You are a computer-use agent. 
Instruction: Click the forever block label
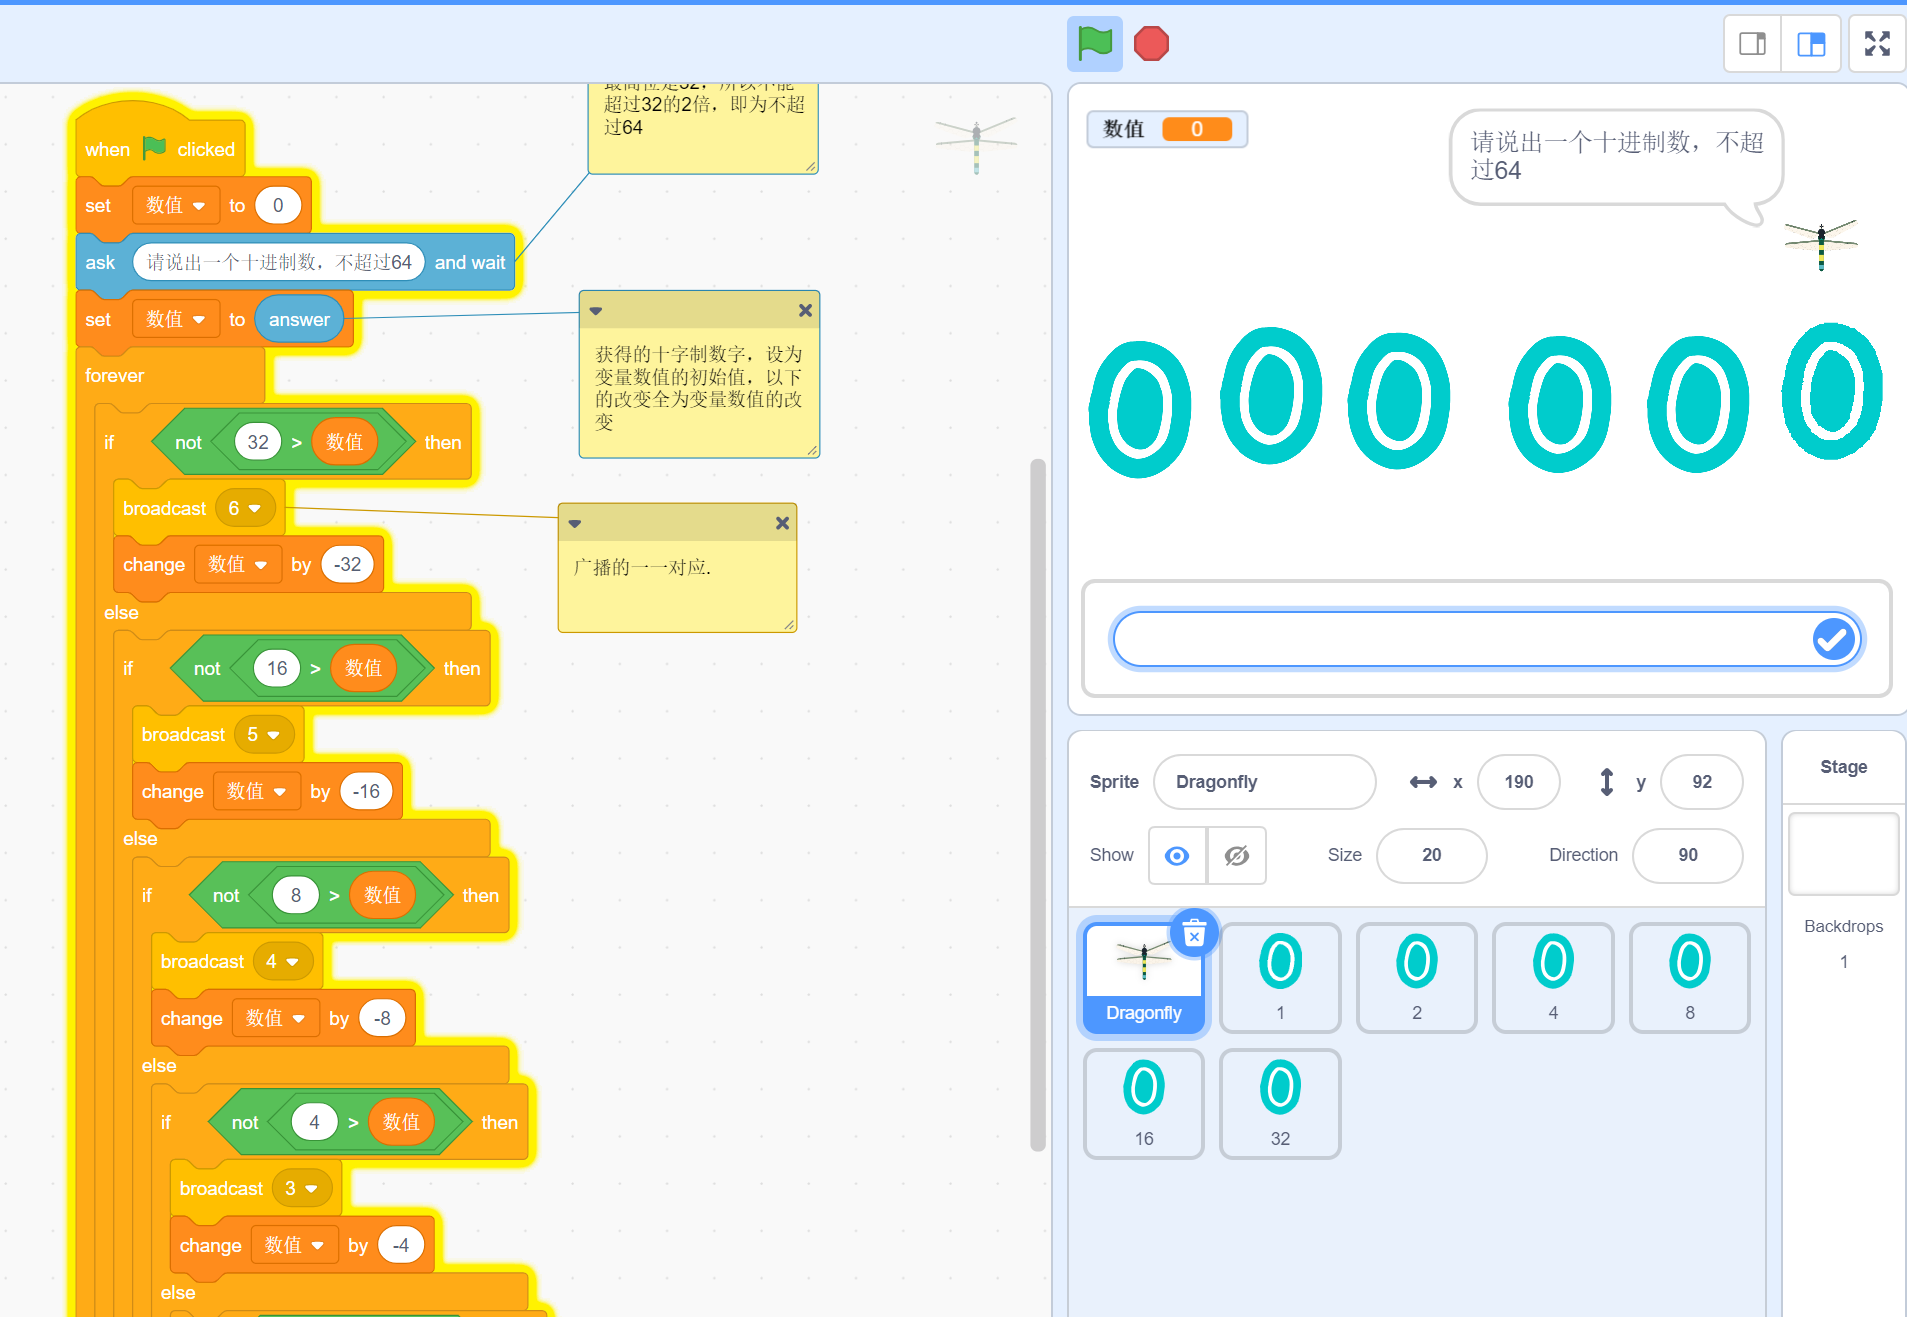pyautogui.click(x=114, y=375)
